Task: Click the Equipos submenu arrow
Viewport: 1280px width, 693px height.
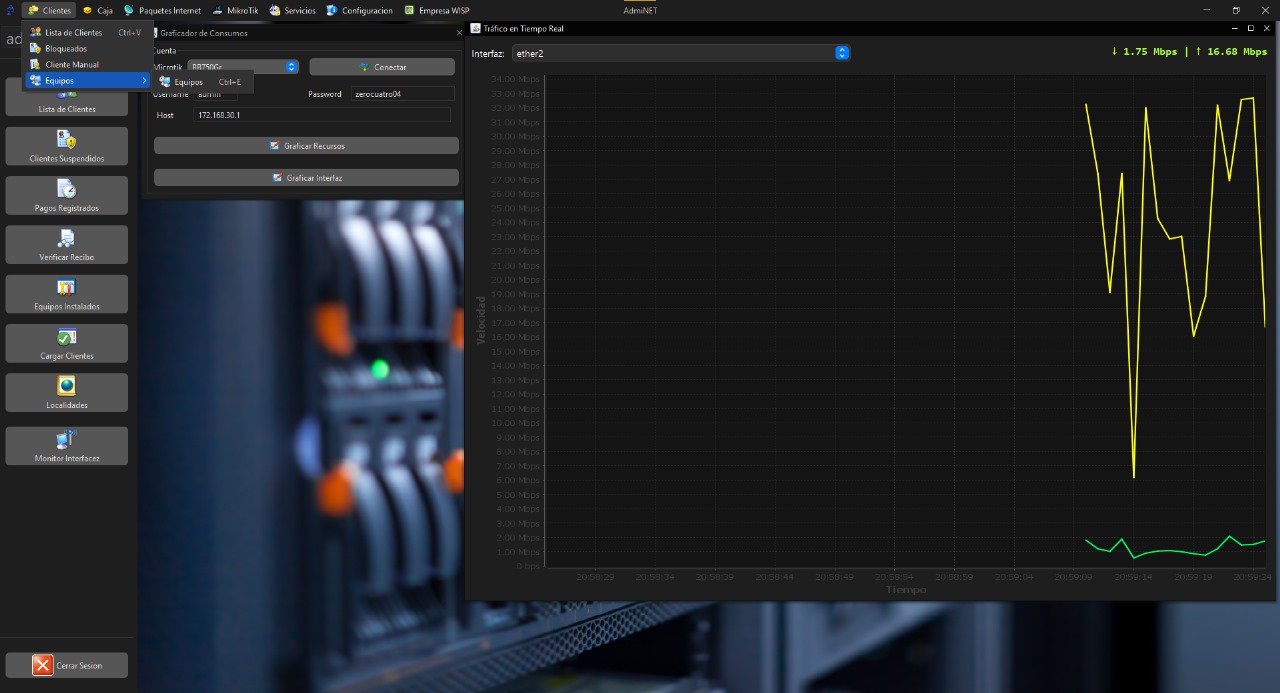Action: (x=144, y=80)
